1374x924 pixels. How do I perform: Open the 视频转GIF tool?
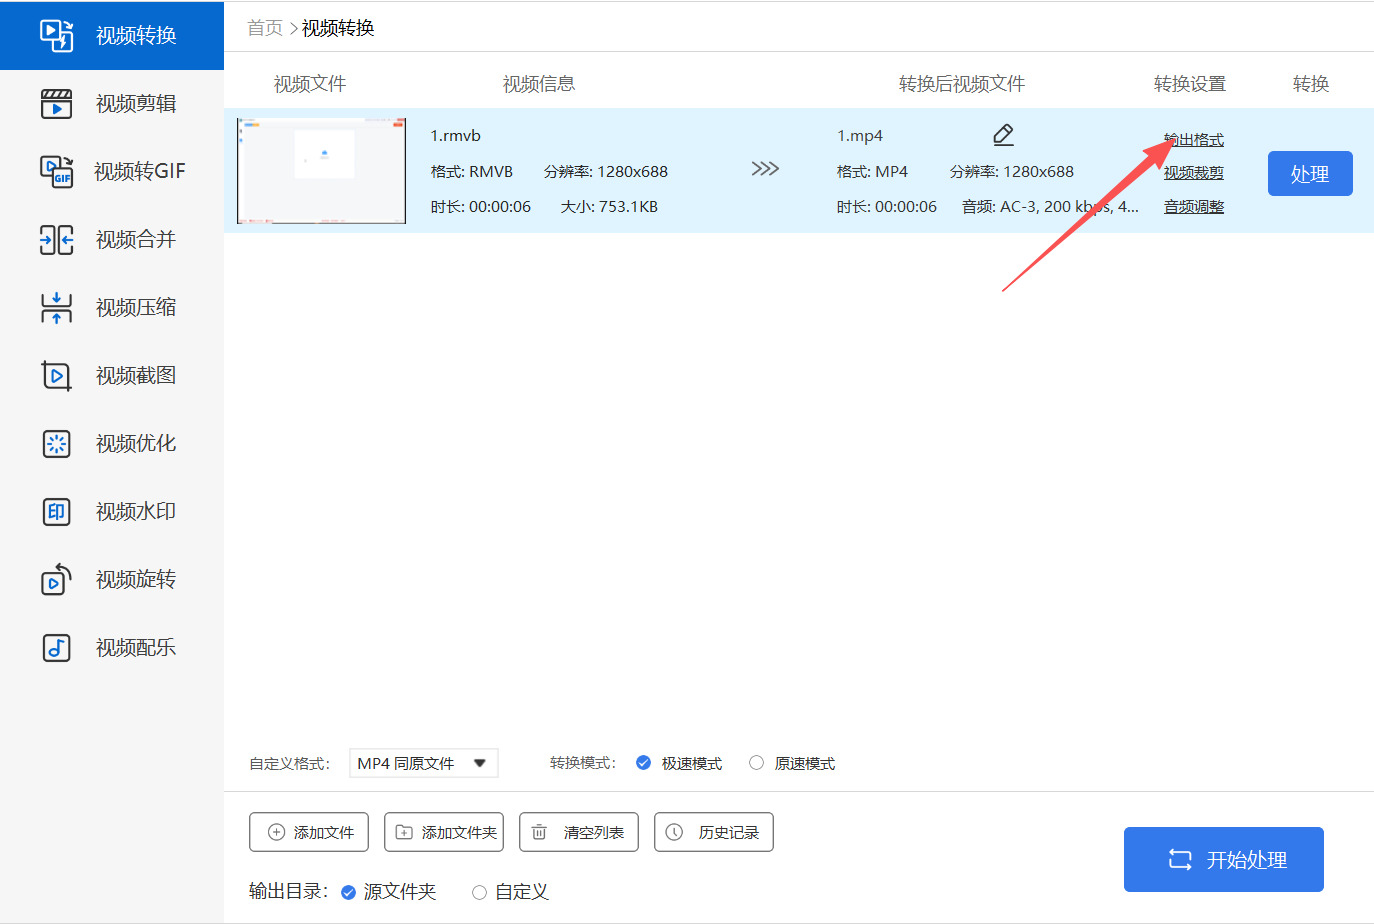[57, 171]
